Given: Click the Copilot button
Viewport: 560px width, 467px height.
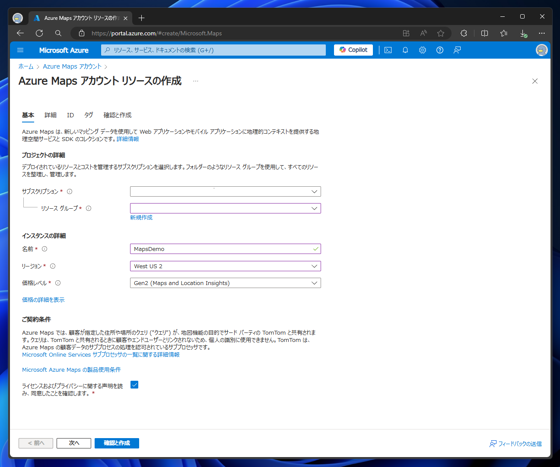Looking at the screenshot, I should point(353,50).
